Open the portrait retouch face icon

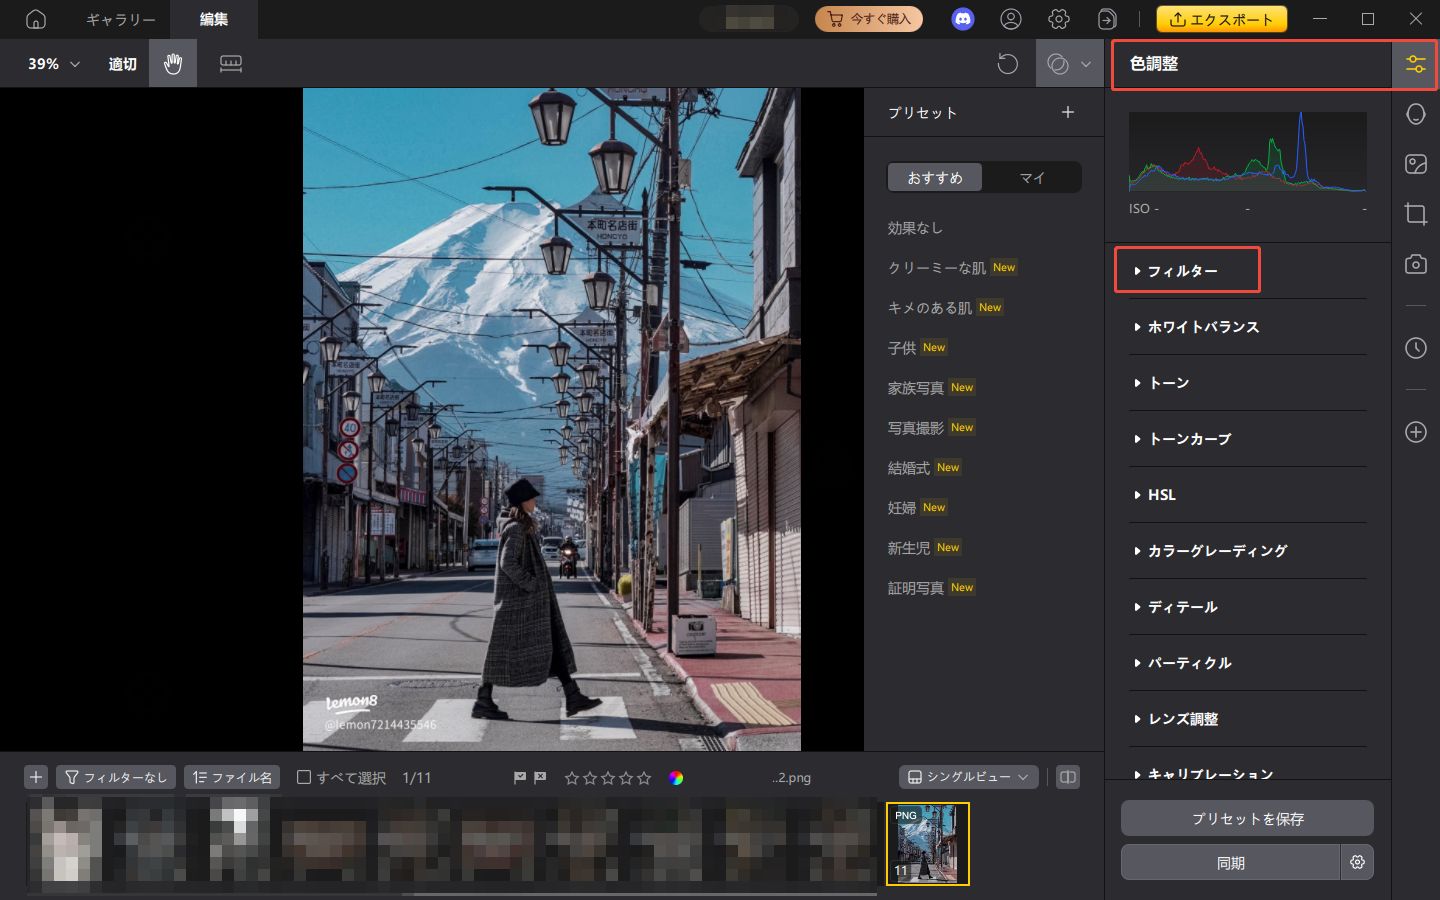point(1415,114)
